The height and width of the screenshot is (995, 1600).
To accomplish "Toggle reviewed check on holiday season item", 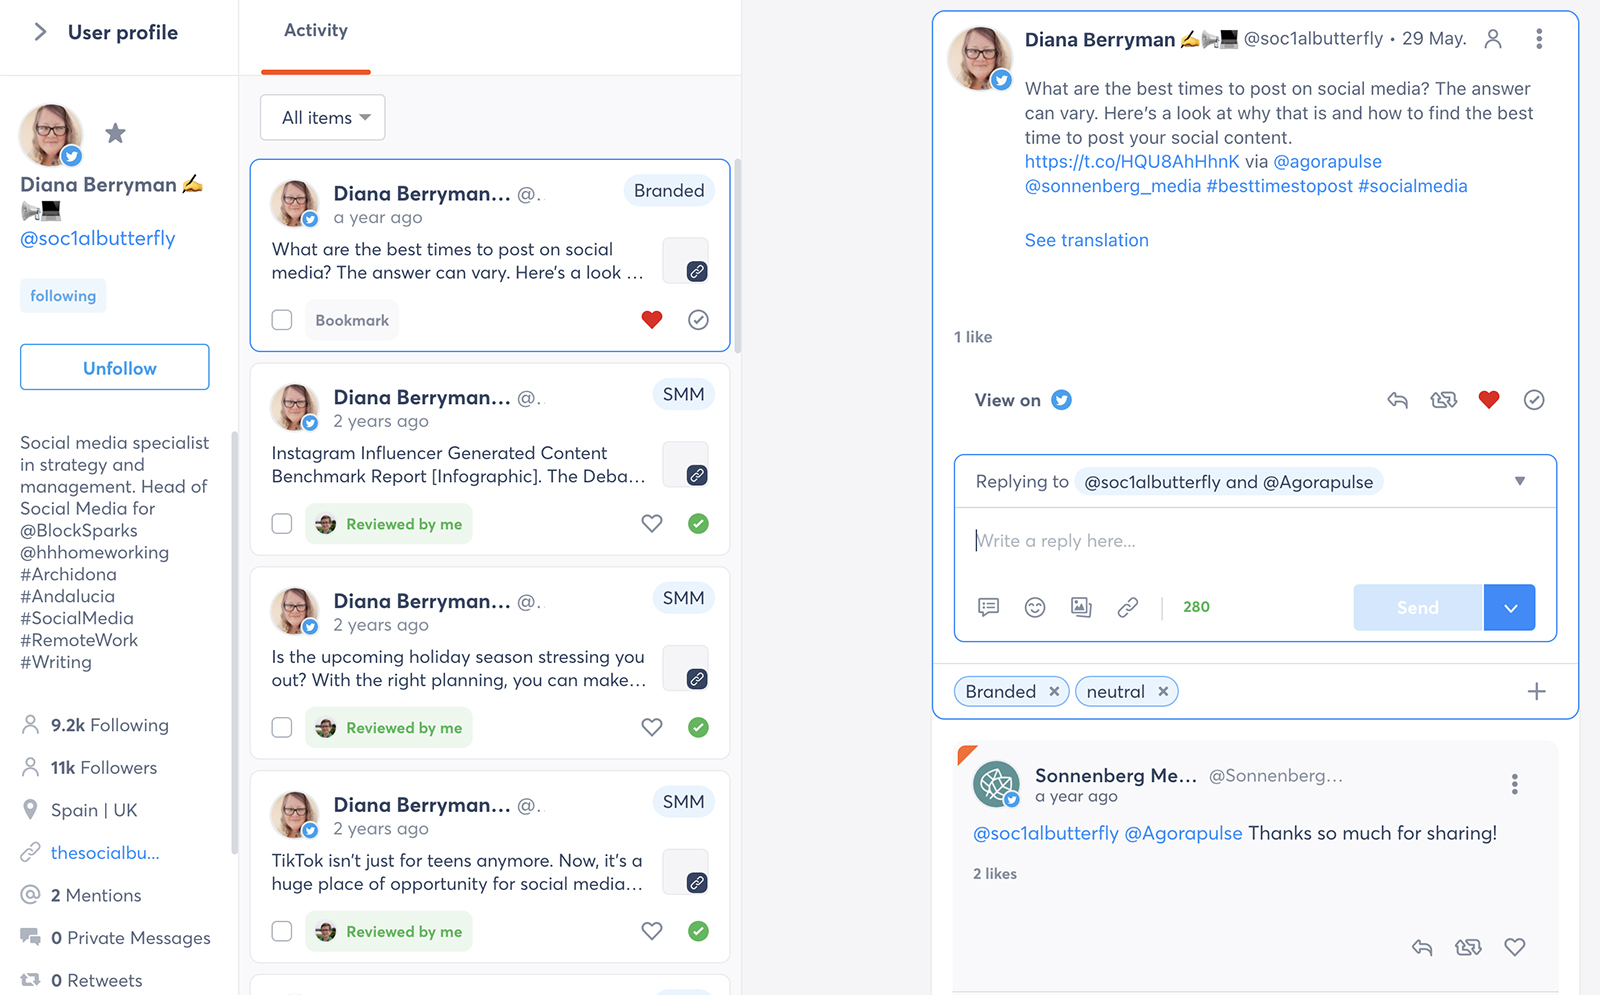I will 699,728.
